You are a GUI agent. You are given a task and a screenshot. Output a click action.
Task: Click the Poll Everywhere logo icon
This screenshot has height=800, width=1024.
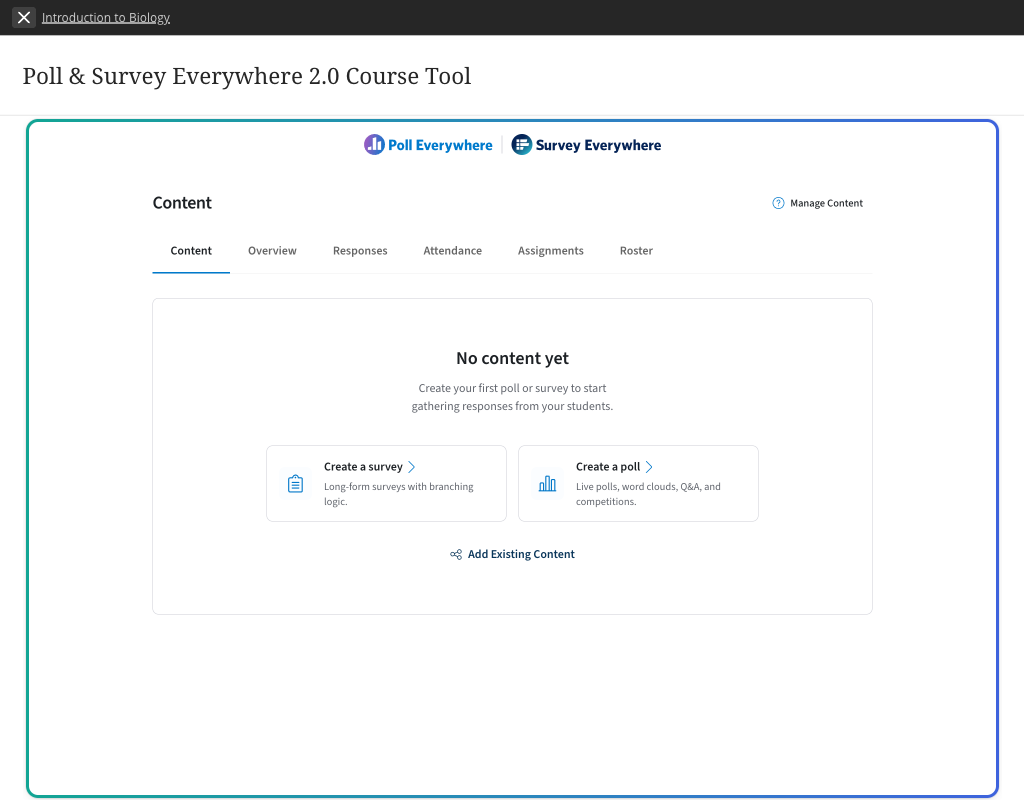374,144
